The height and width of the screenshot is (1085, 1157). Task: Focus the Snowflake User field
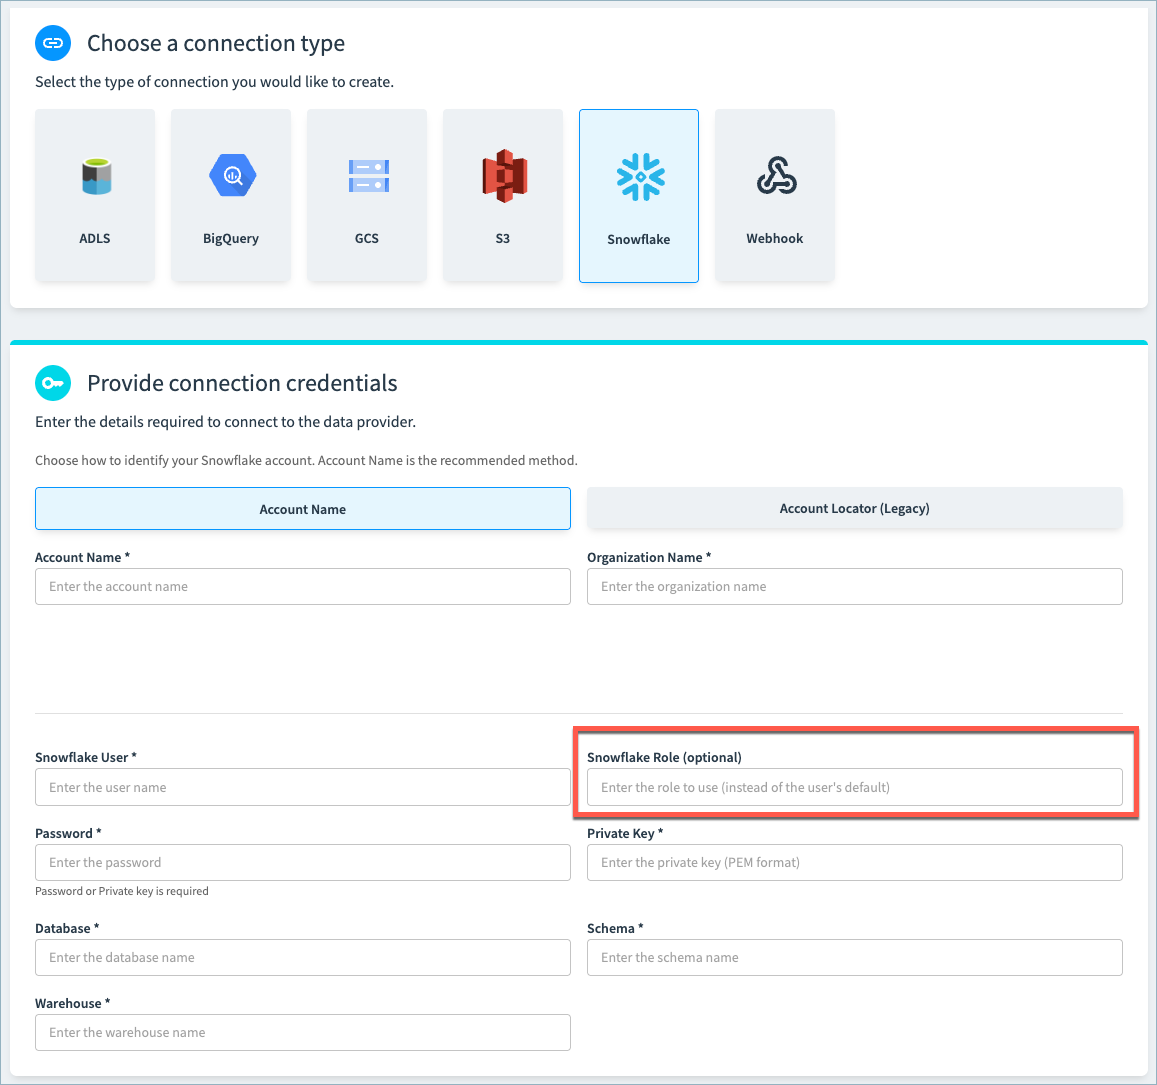303,787
